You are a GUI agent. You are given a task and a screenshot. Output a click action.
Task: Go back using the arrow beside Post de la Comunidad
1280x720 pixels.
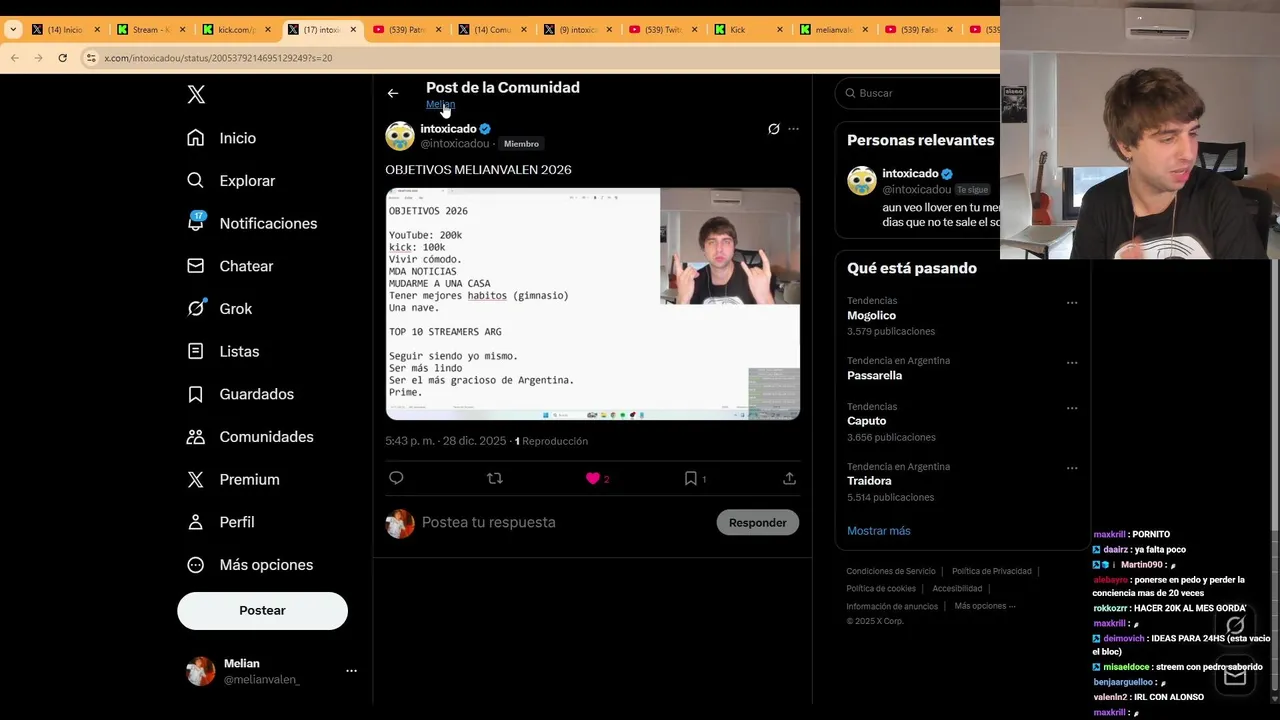point(393,93)
